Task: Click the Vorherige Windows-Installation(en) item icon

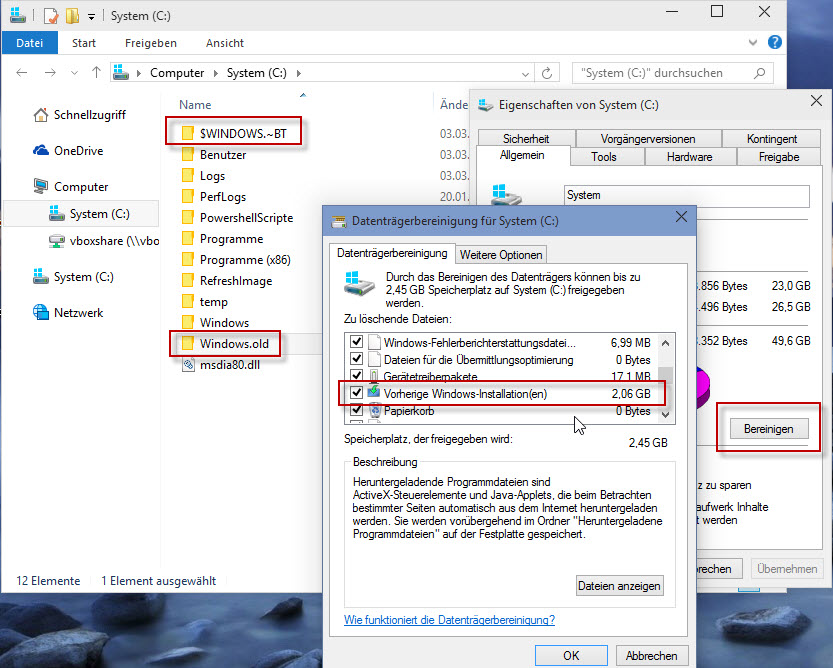Action: tap(375, 393)
